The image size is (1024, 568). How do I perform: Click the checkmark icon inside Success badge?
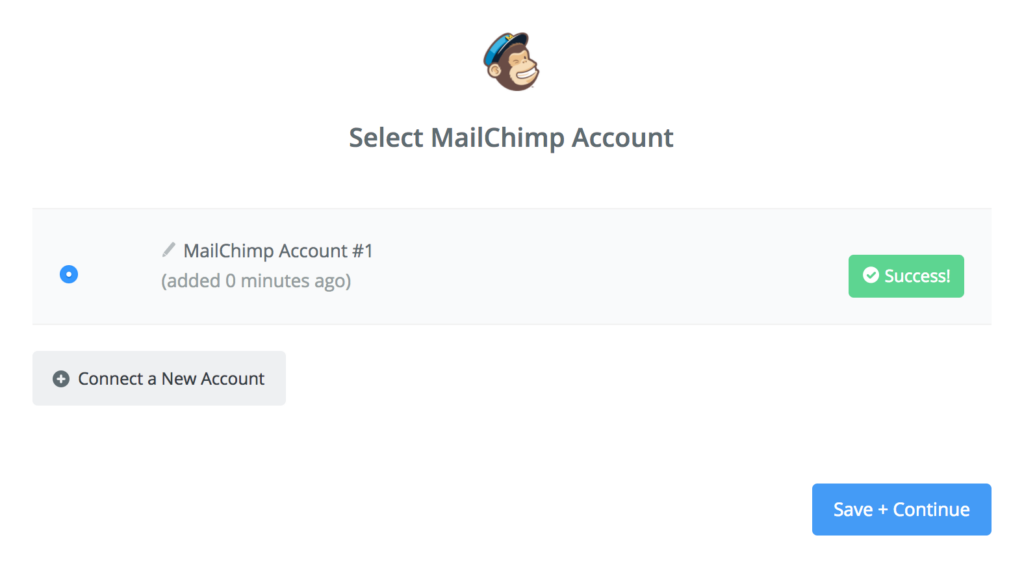(x=871, y=276)
